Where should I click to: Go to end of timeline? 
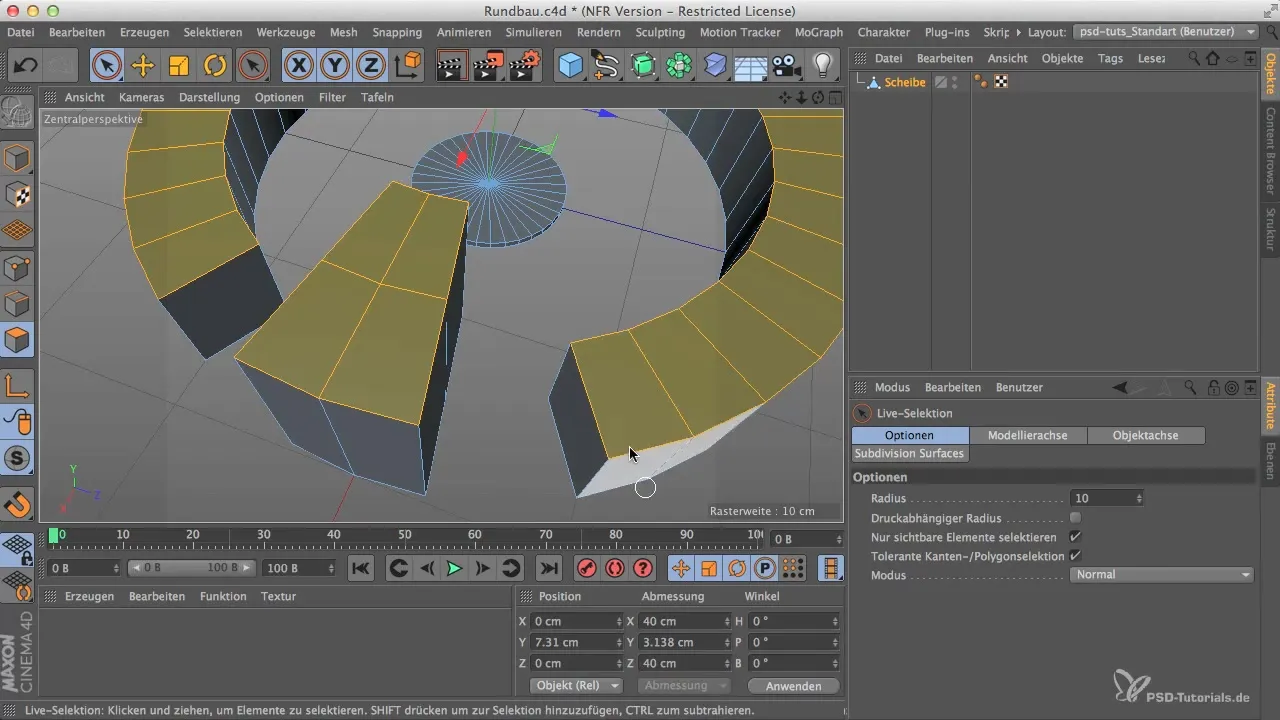click(548, 568)
